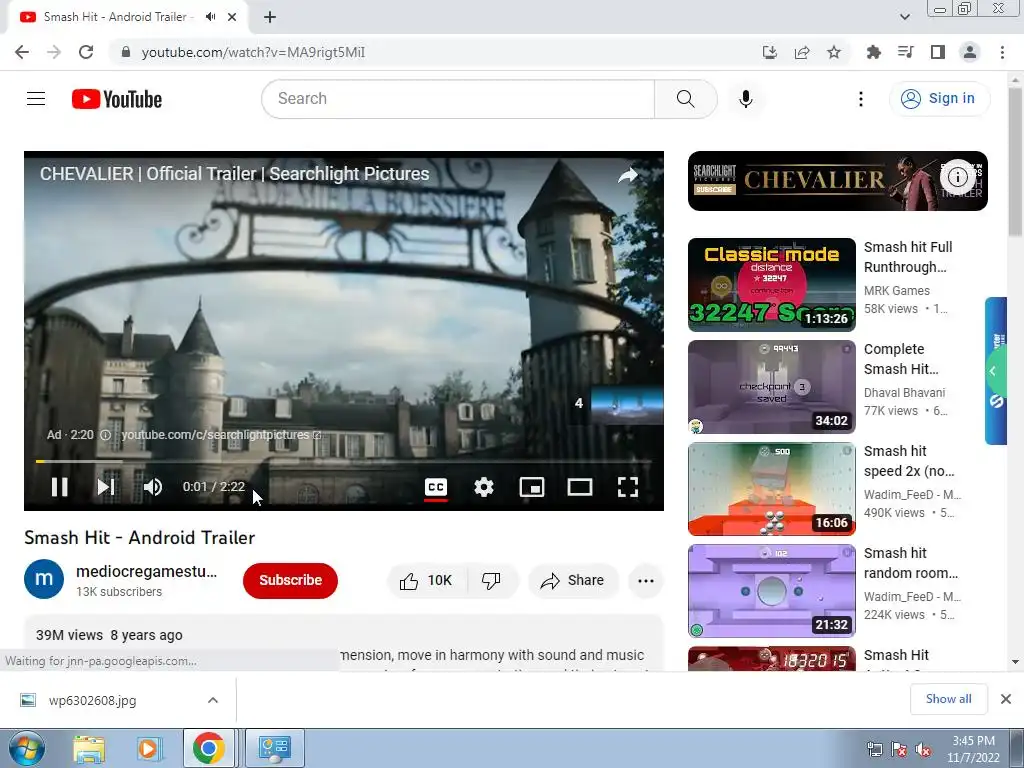Switch to miniplayer mode
This screenshot has width=1024, height=768.
[532, 487]
